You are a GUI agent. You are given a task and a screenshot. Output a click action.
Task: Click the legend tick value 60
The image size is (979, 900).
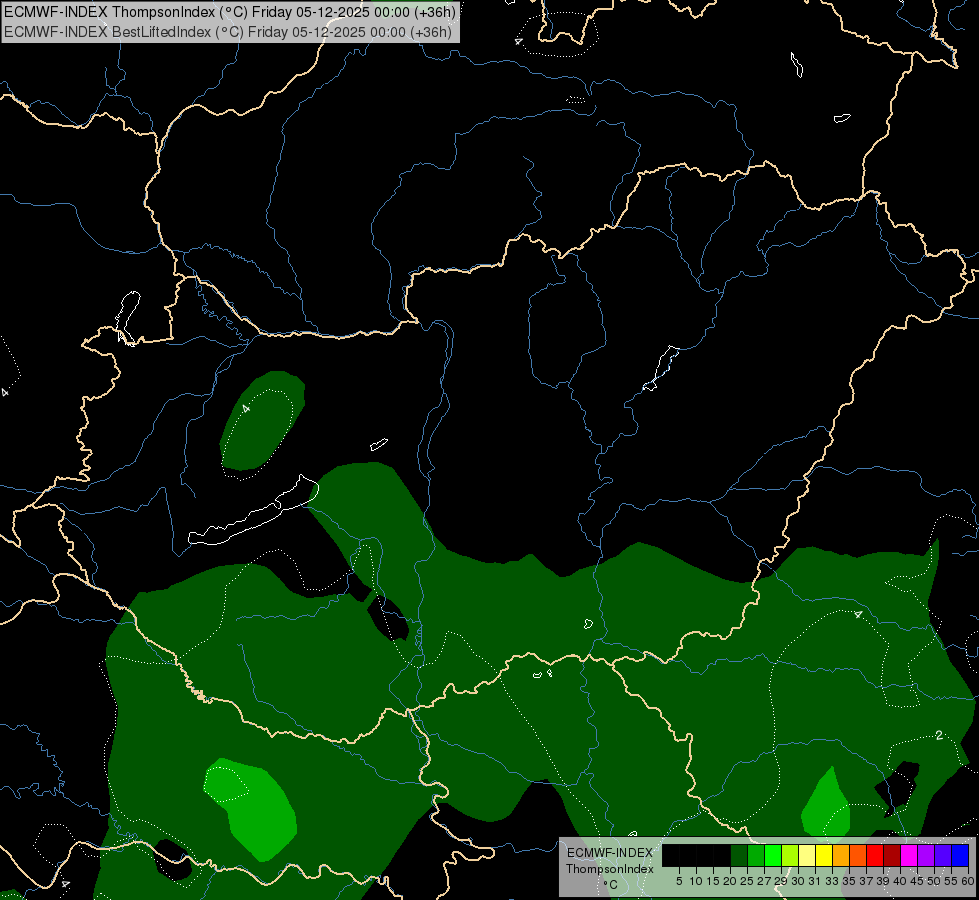[x=968, y=881]
